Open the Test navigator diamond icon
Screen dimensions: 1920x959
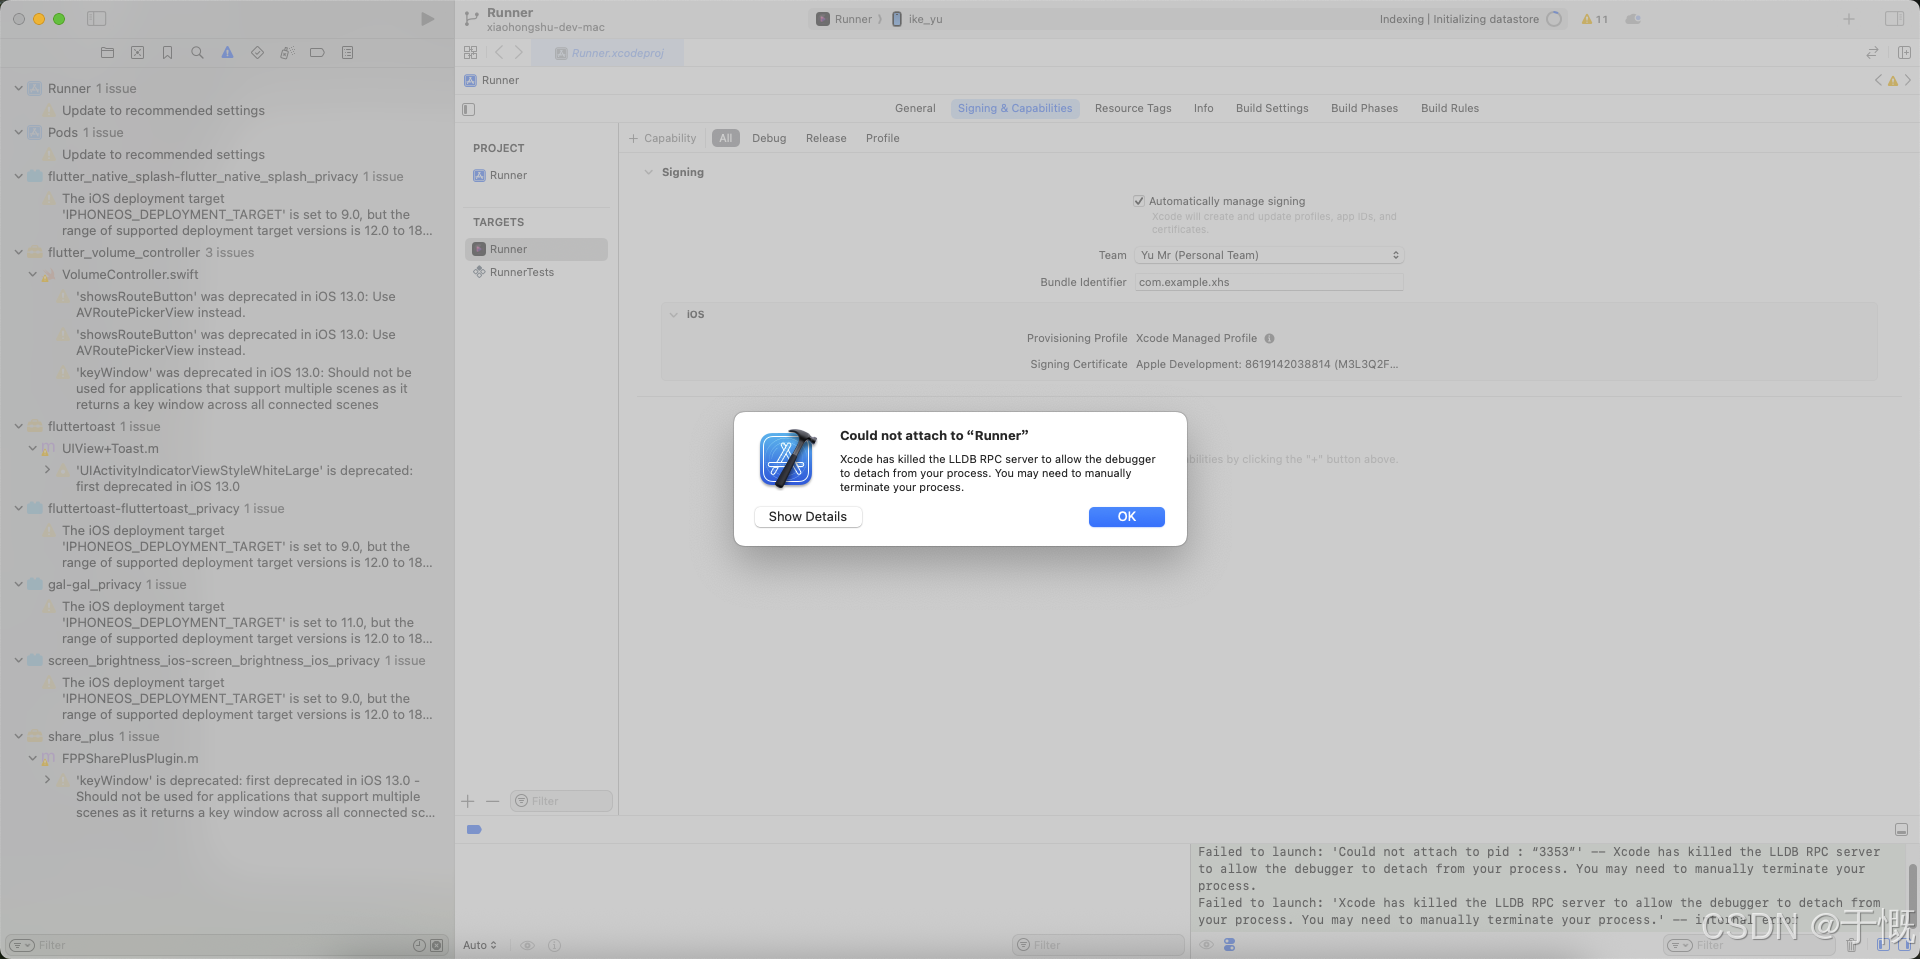pyautogui.click(x=257, y=53)
